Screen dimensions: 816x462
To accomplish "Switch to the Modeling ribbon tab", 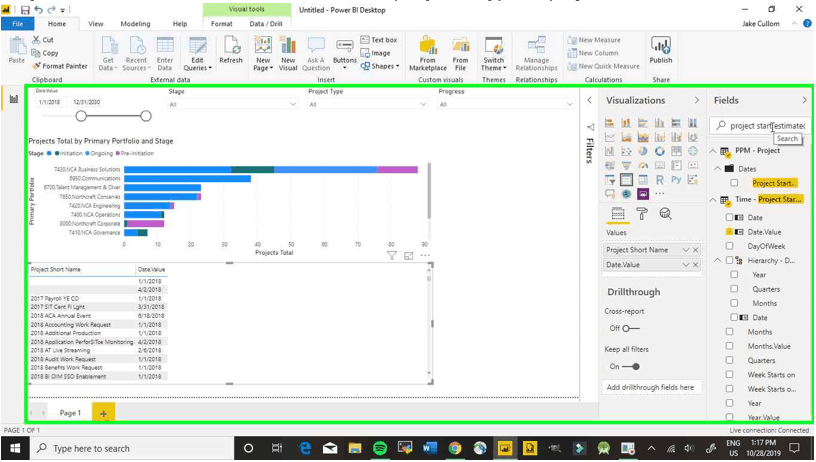I will coord(135,23).
